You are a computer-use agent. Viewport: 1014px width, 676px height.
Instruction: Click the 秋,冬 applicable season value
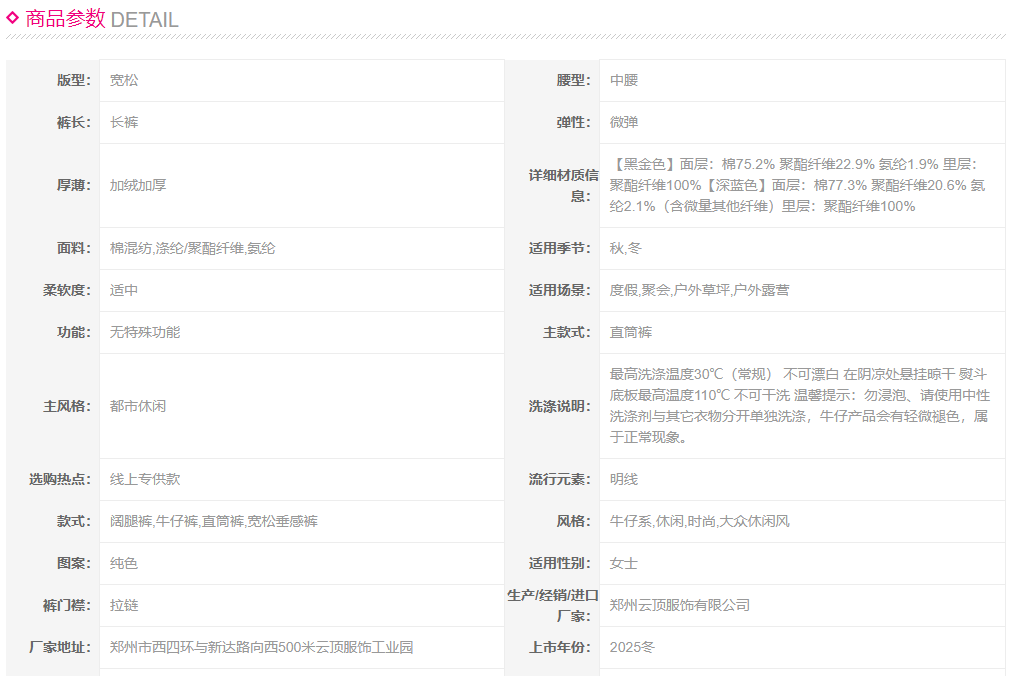coord(626,248)
